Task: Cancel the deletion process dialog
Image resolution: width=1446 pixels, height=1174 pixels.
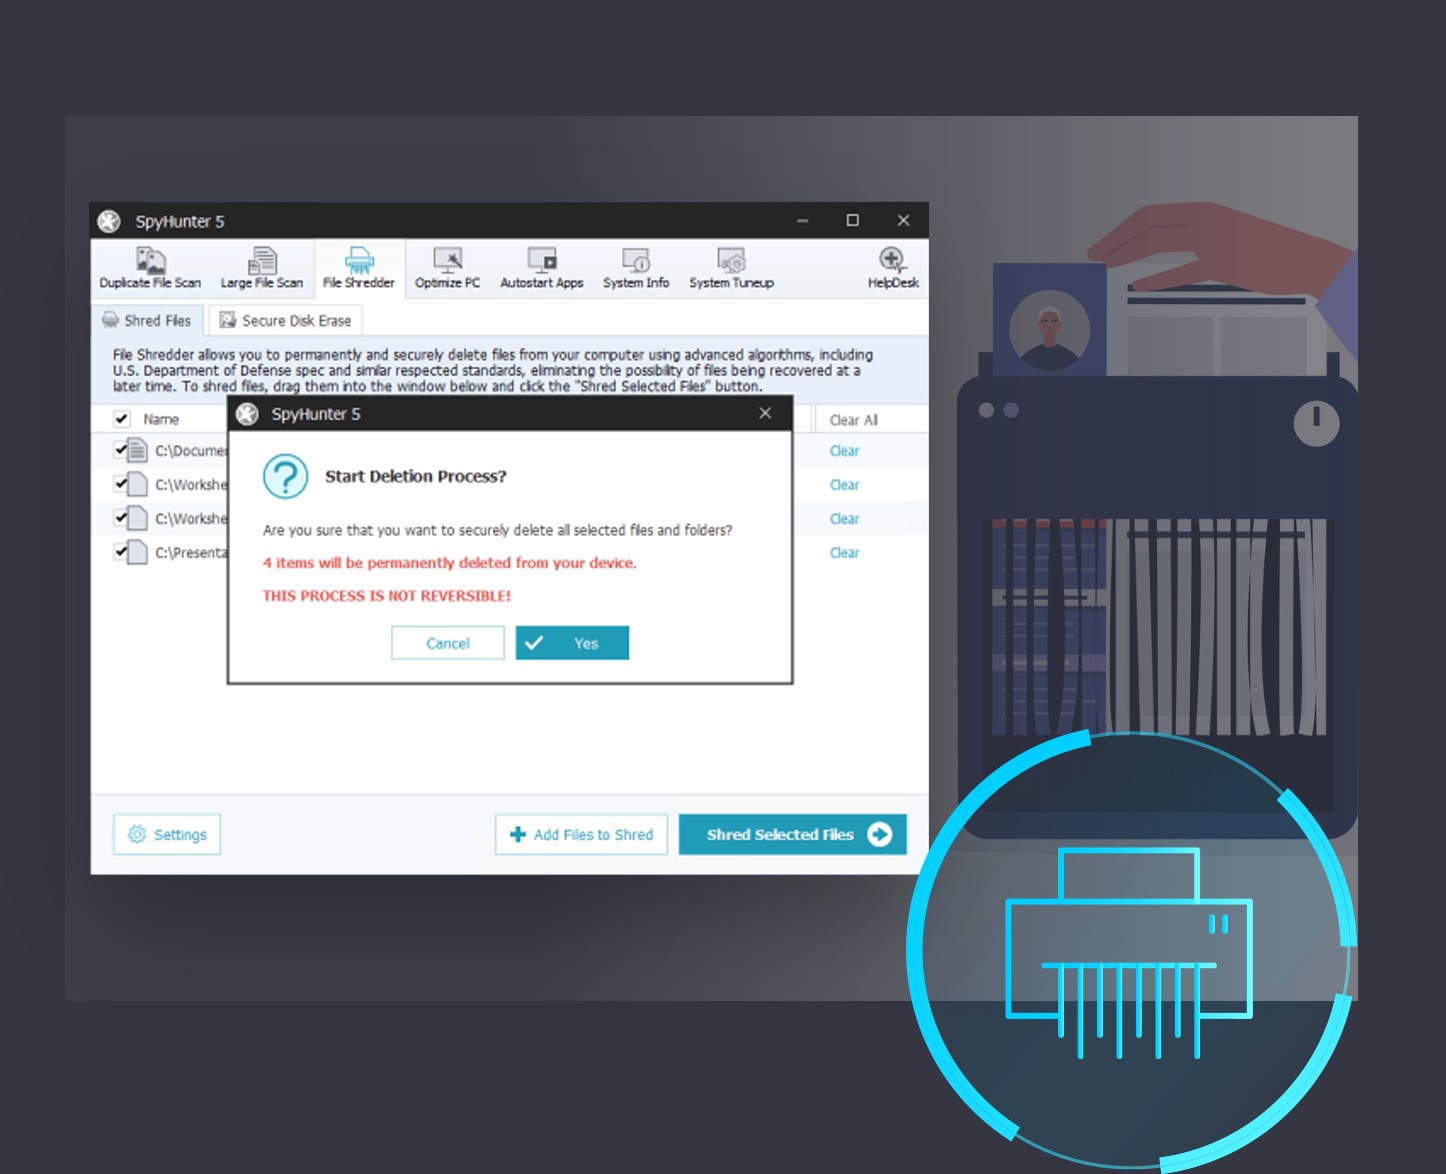Action: [x=447, y=643]
